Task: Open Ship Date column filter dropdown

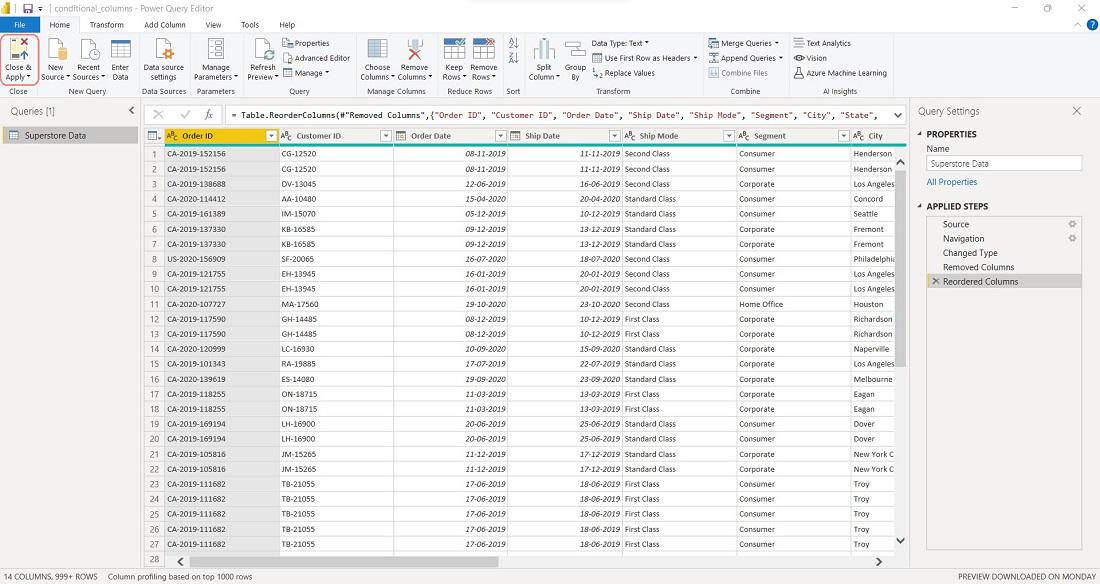Action: click(615, 135)
